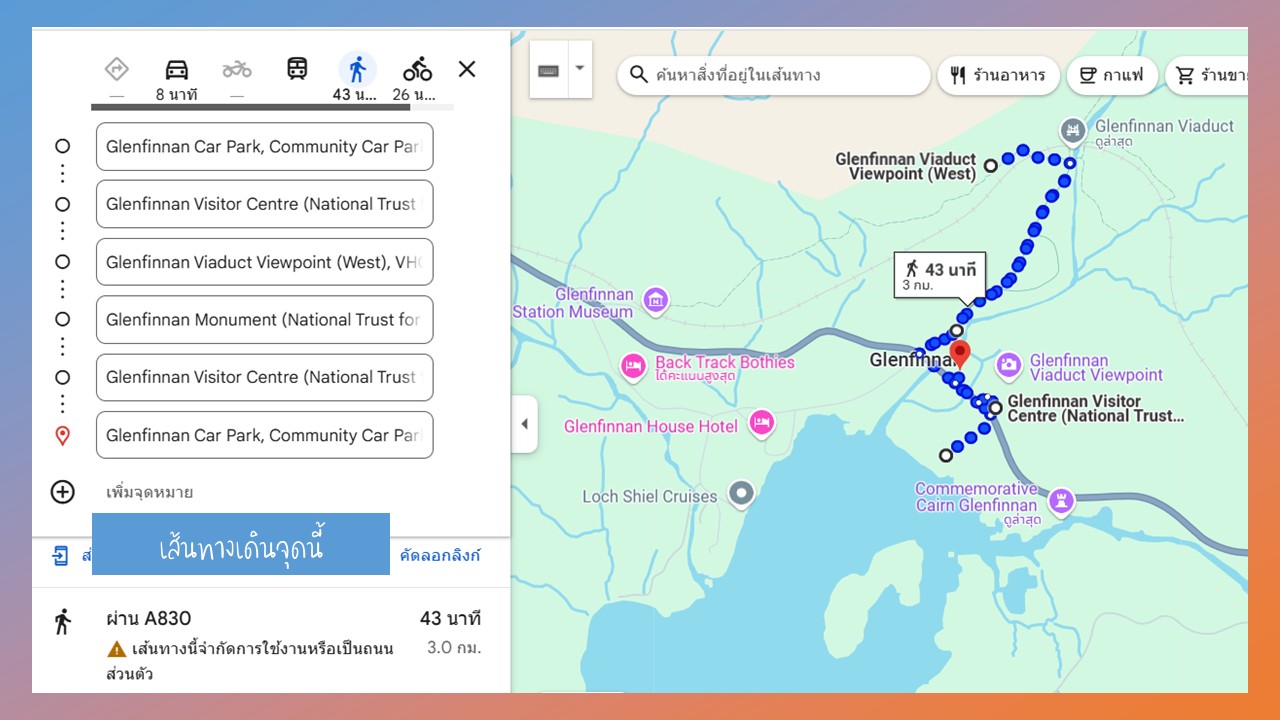Click เพิ่มจุดหมาย add destination text

click(x=150, y=492)
